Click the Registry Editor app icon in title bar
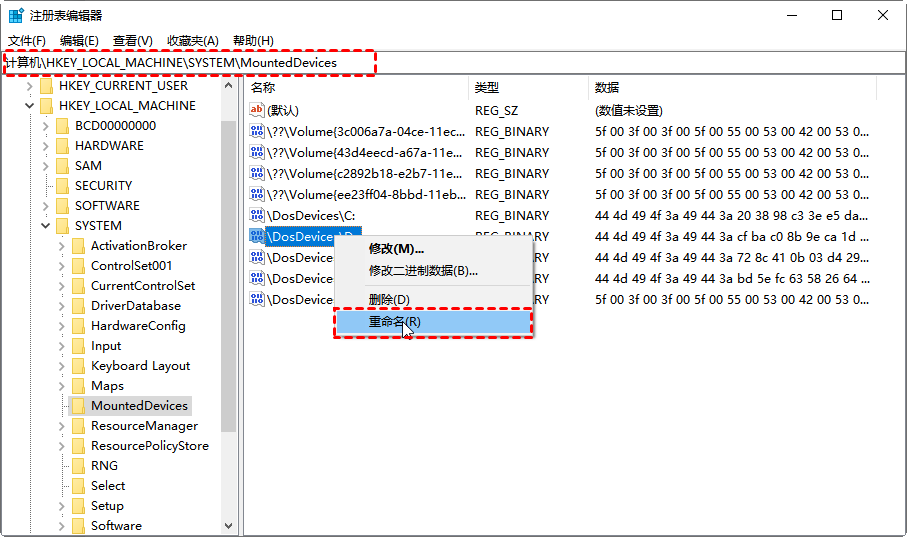This screenshot has width=907, height=537. [x=16, y=16]
